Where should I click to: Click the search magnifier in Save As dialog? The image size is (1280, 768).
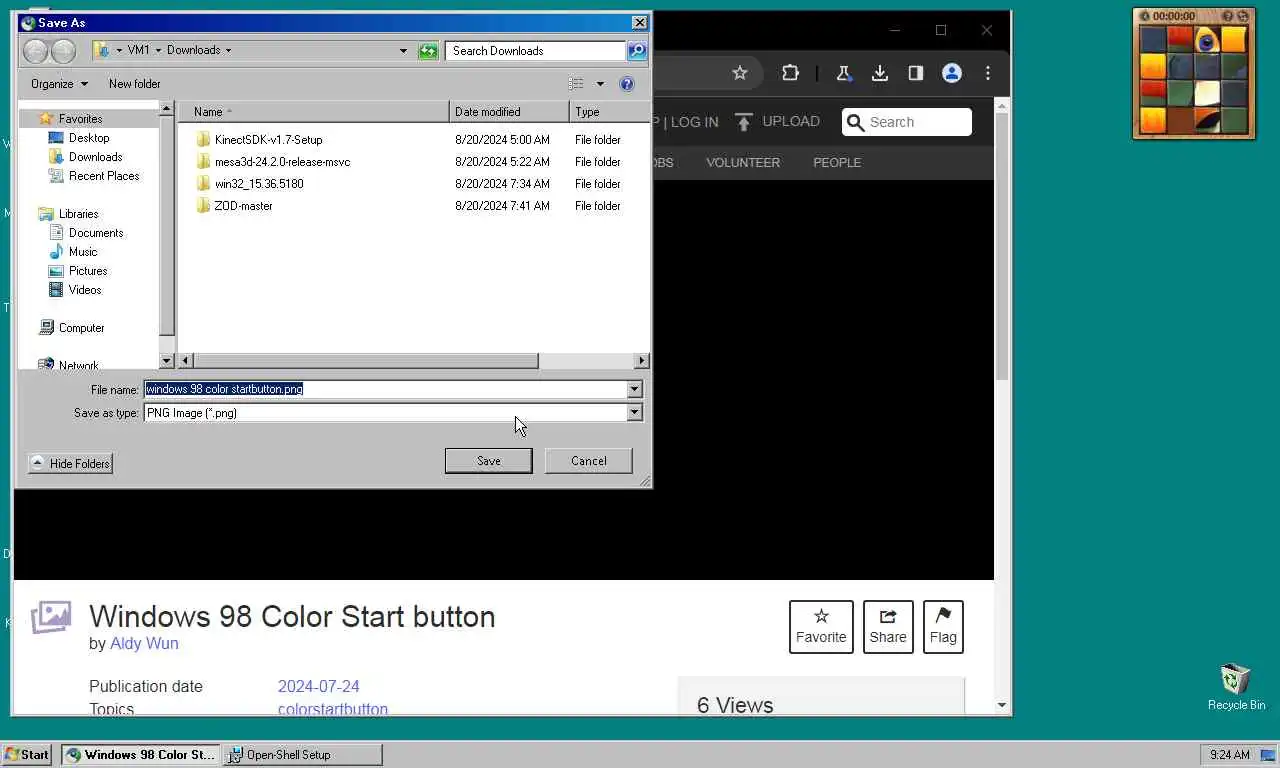[x=636, y=51]
